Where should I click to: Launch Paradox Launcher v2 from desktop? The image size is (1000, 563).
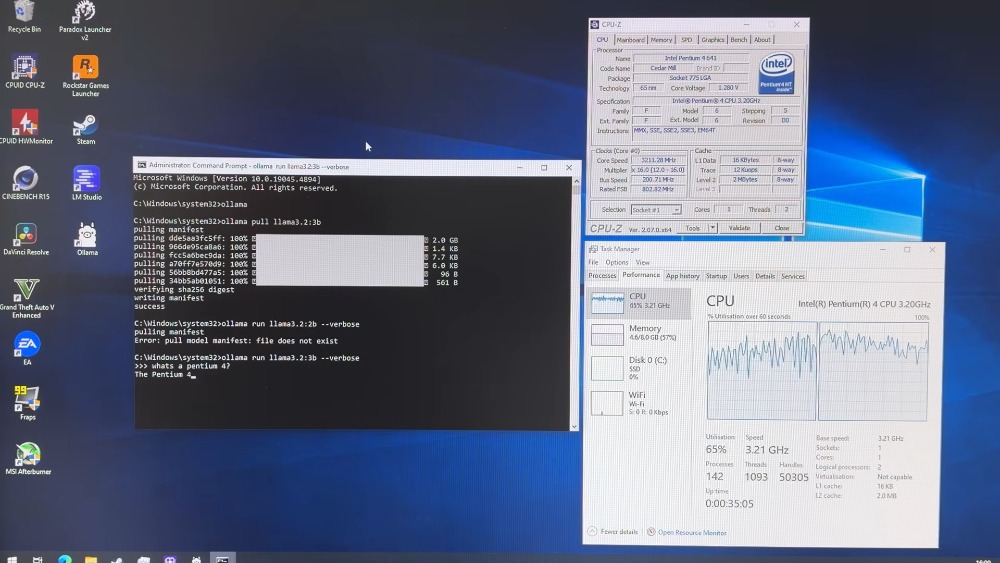[85, 20]
